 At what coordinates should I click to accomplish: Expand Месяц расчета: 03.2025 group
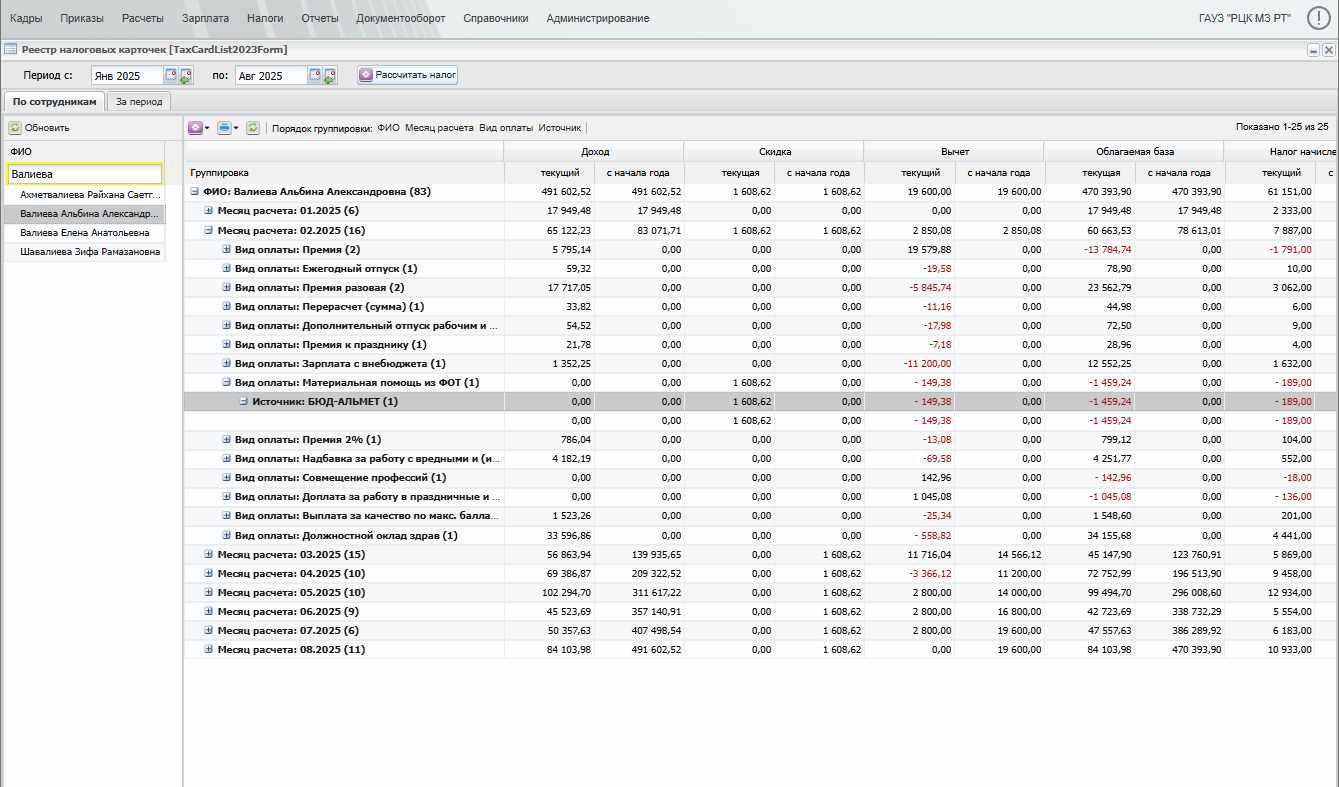click(x=209, y=554)
